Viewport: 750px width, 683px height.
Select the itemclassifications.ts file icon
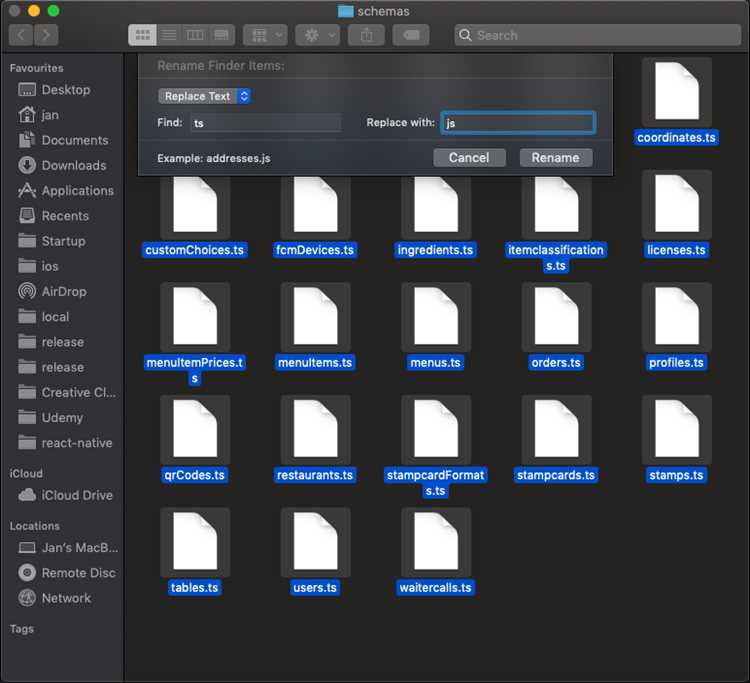(x=557, y=205)
